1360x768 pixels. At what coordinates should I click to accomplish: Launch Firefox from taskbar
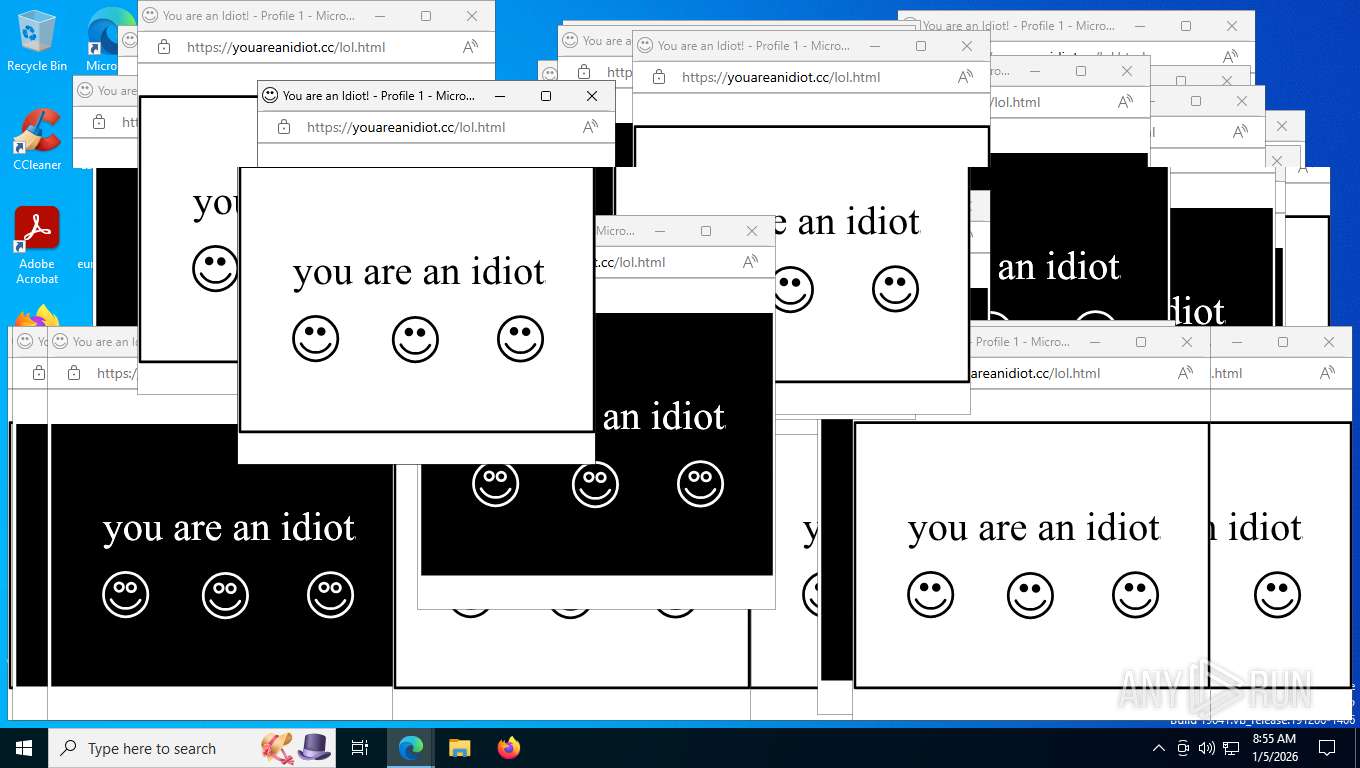(509, 748)
